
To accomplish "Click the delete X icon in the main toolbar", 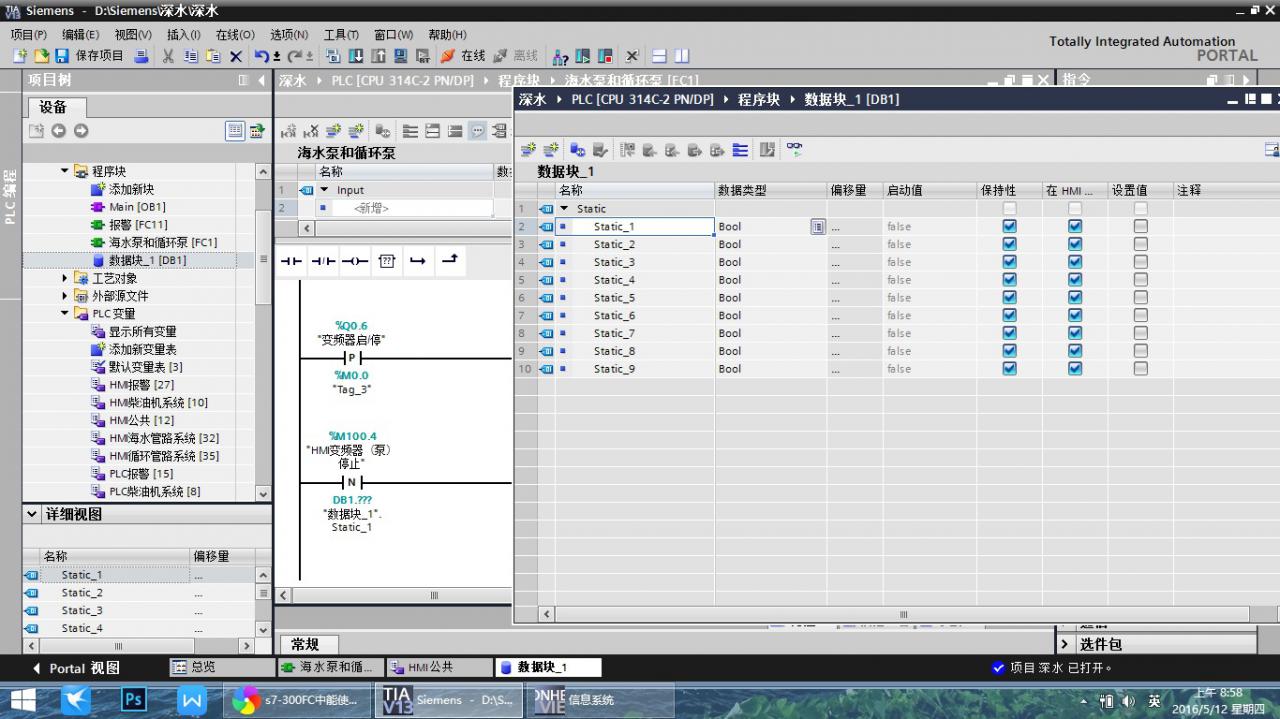I will 236,56.
